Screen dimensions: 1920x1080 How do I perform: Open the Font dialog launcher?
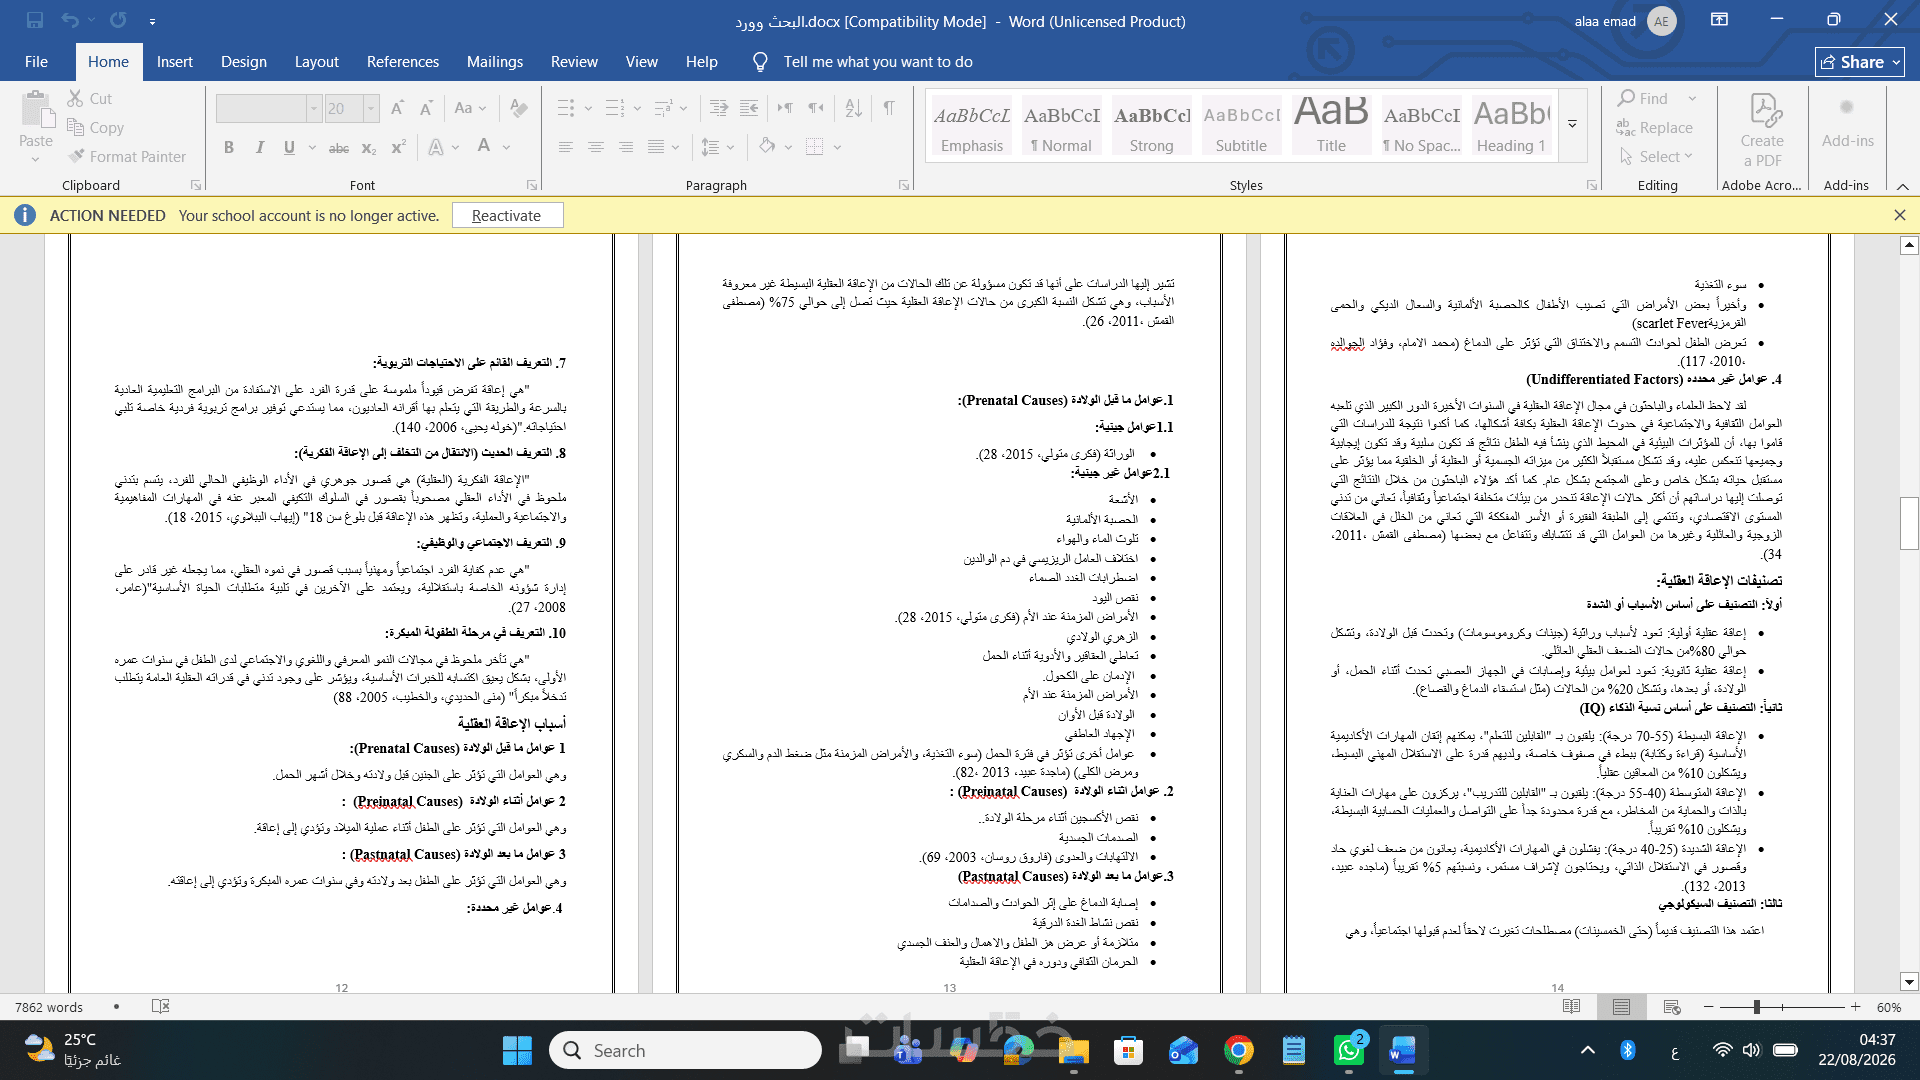pos(532,185)
